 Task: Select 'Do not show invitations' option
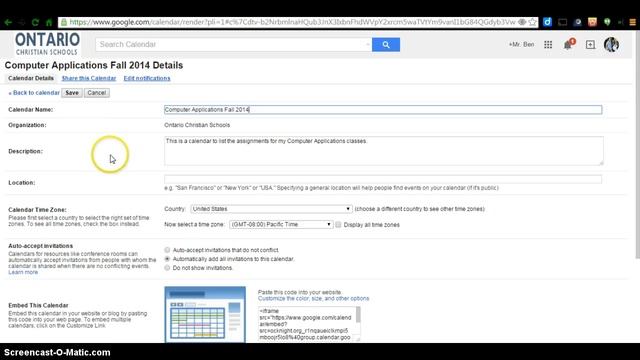point(167,268)
